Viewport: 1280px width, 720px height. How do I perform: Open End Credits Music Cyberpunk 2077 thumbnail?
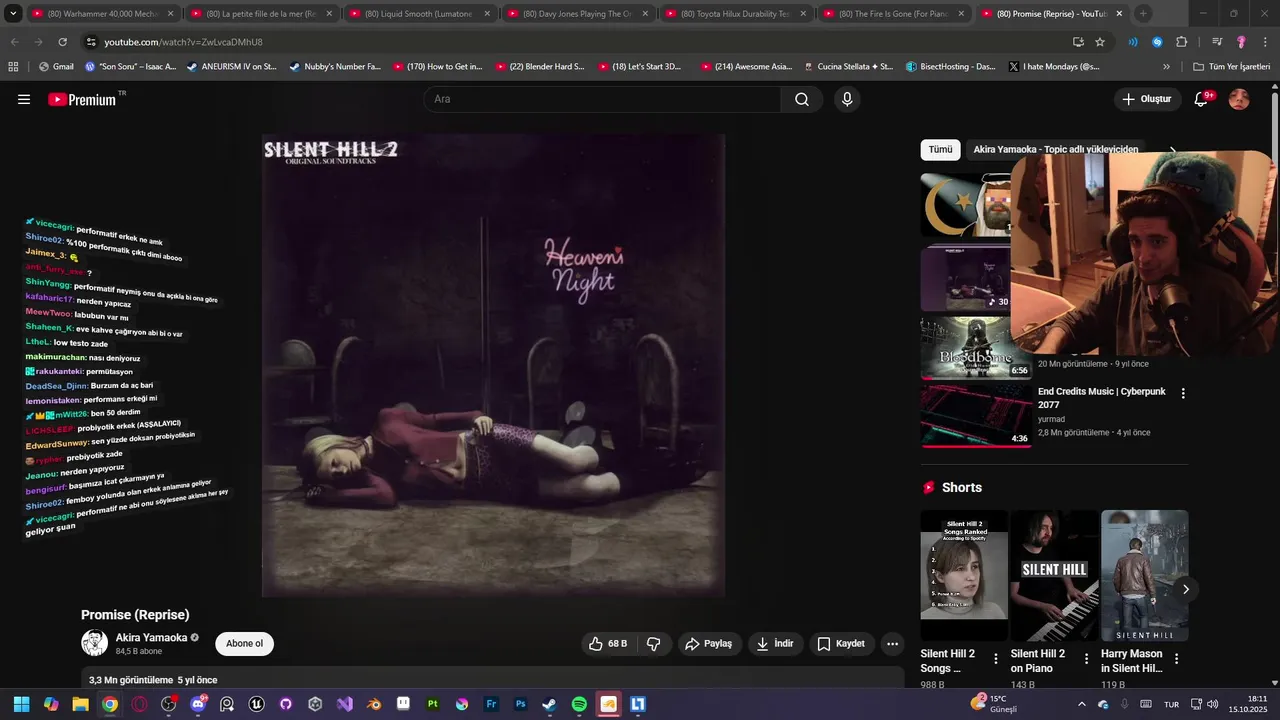(x=976, y=416)
